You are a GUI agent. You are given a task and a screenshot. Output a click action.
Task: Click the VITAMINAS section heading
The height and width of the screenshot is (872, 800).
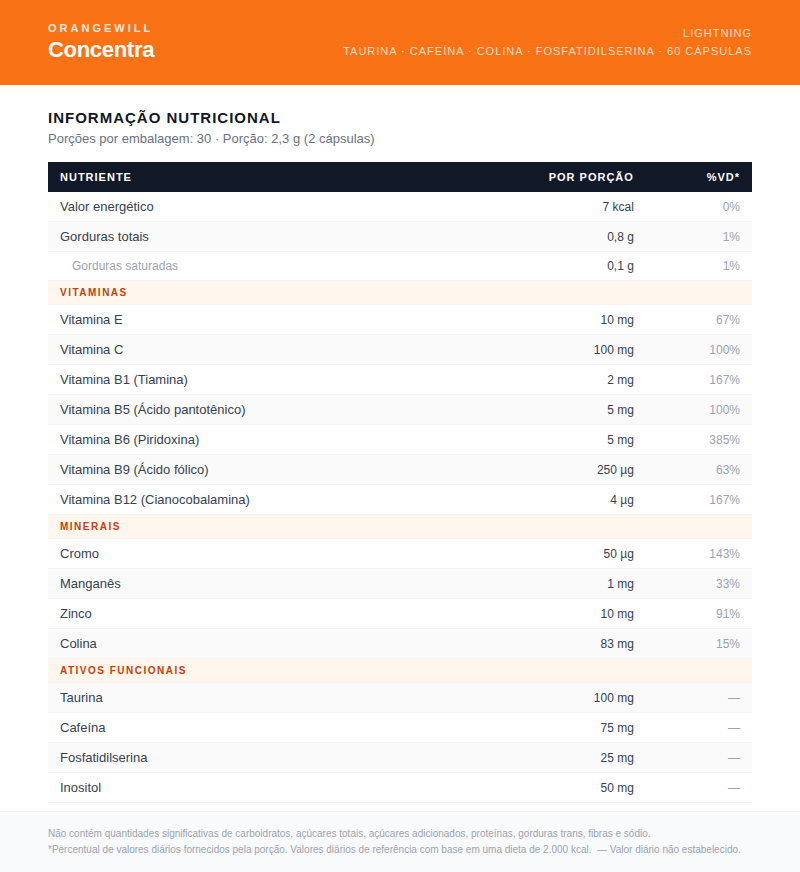(93, 293)
